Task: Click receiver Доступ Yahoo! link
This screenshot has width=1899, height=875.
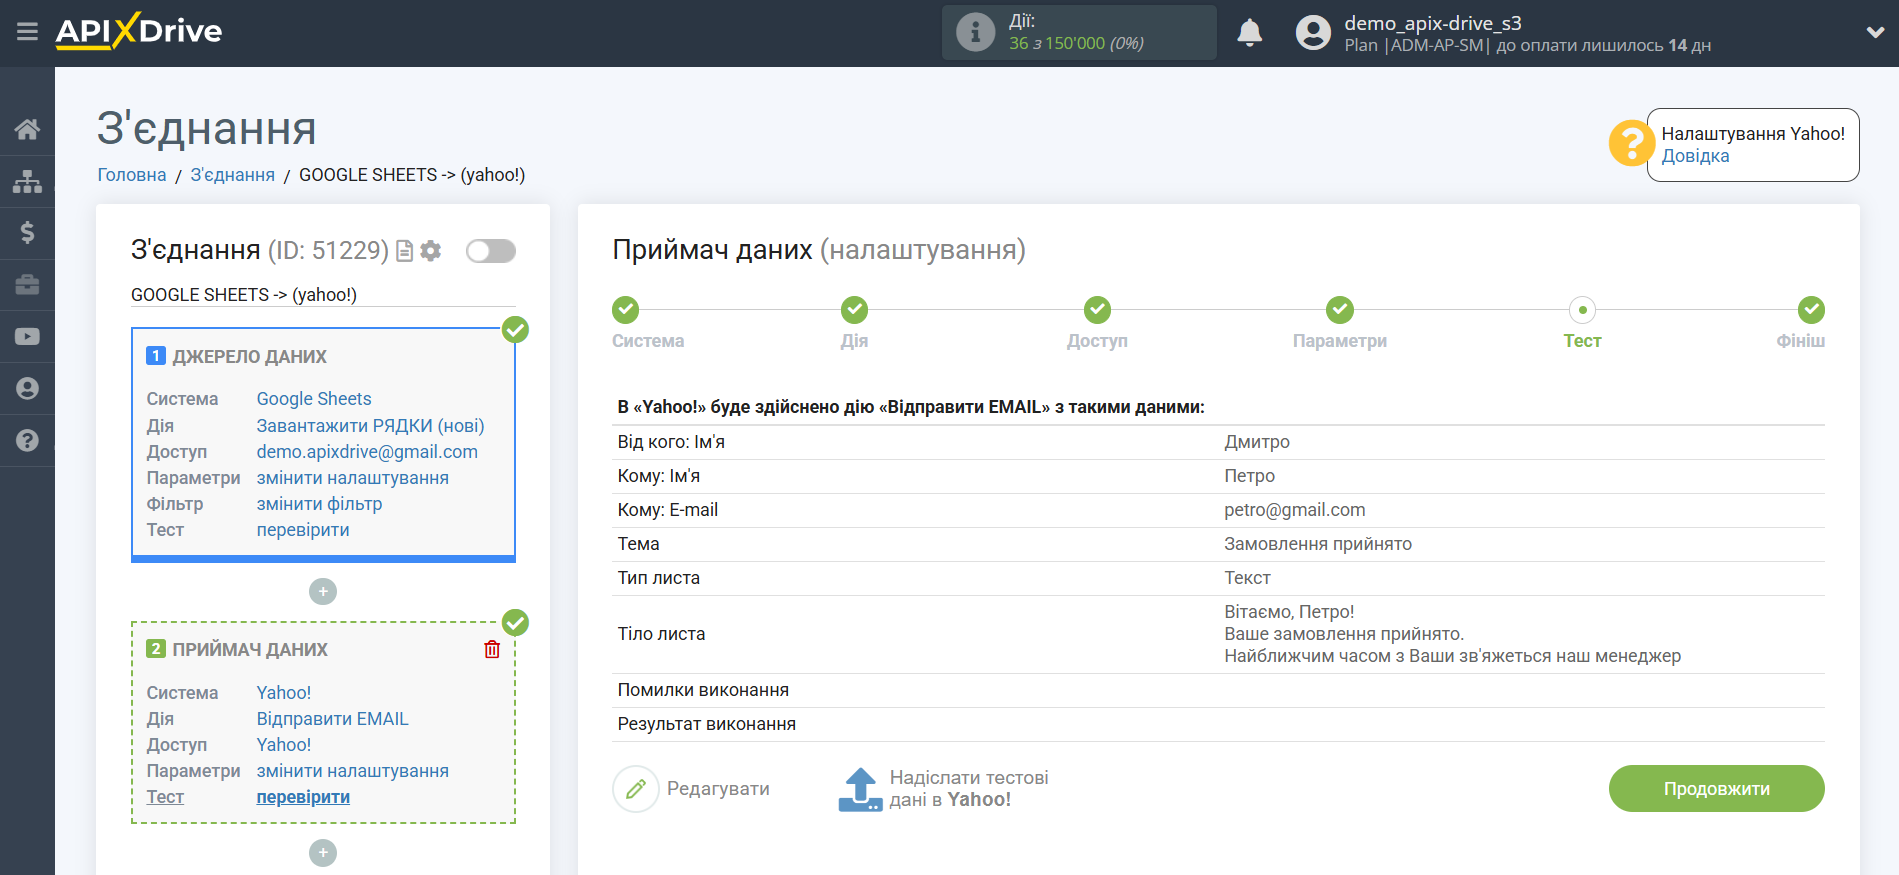Action: click(284, 745)
